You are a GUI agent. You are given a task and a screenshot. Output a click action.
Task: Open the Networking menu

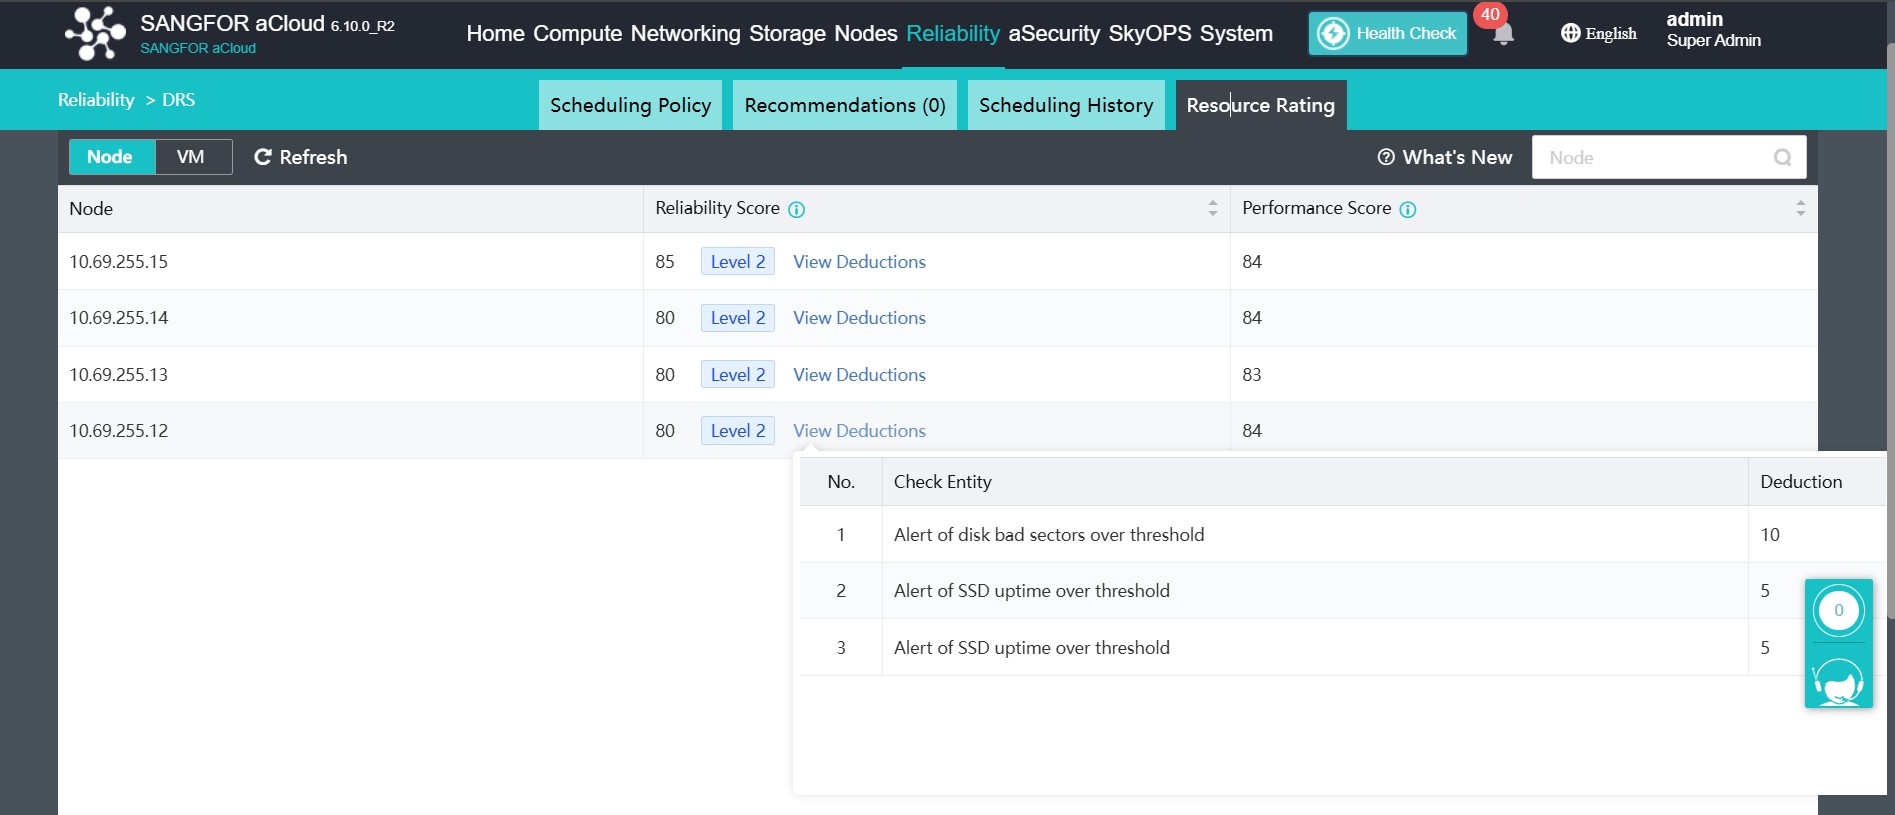pos(685,33)
